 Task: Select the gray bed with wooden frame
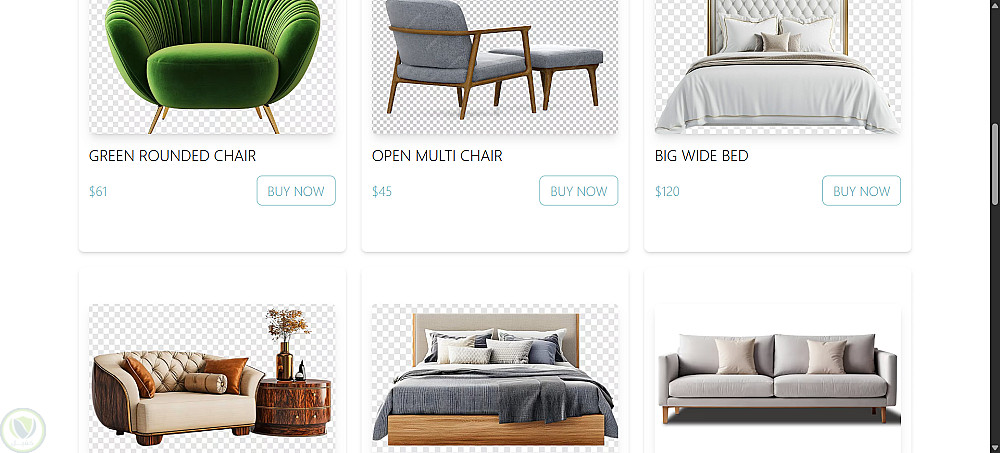click(x=495, y=378)
